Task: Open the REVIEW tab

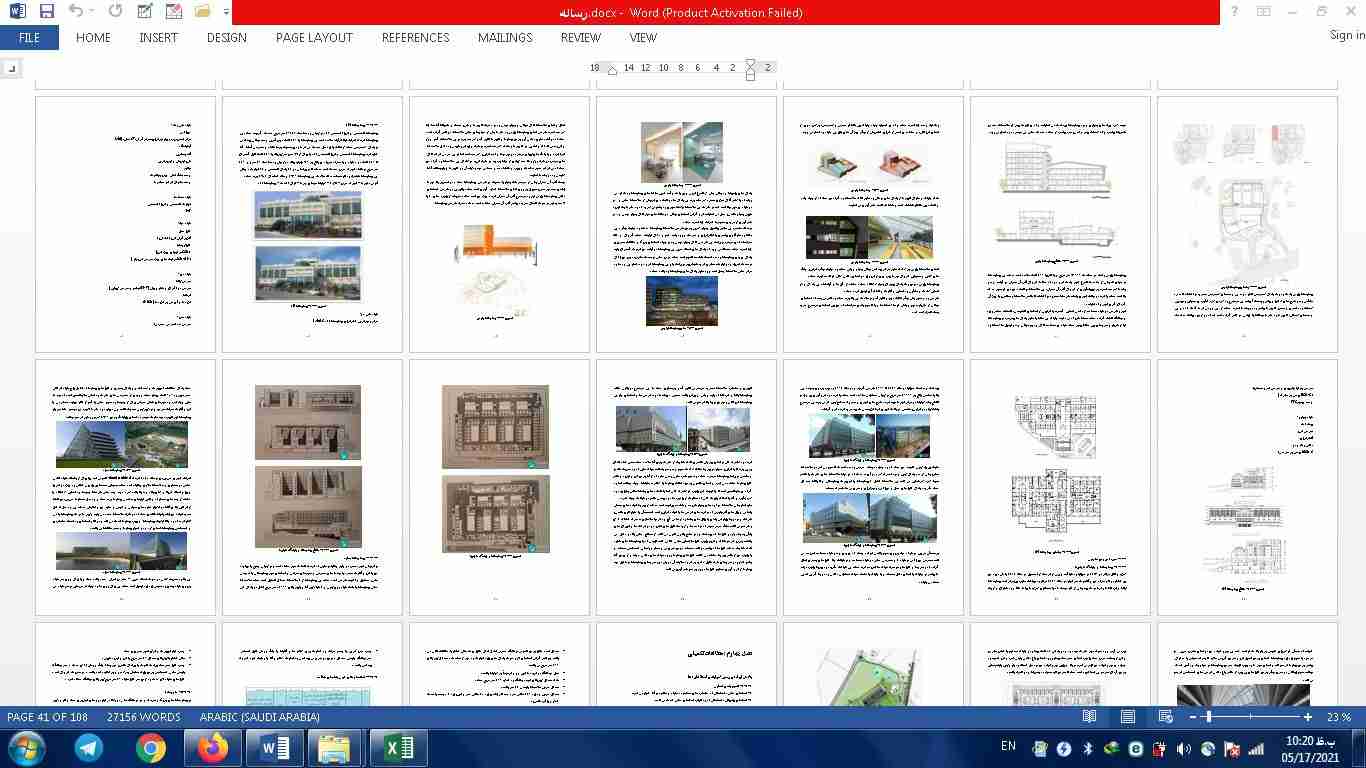Action: (580, 38)
